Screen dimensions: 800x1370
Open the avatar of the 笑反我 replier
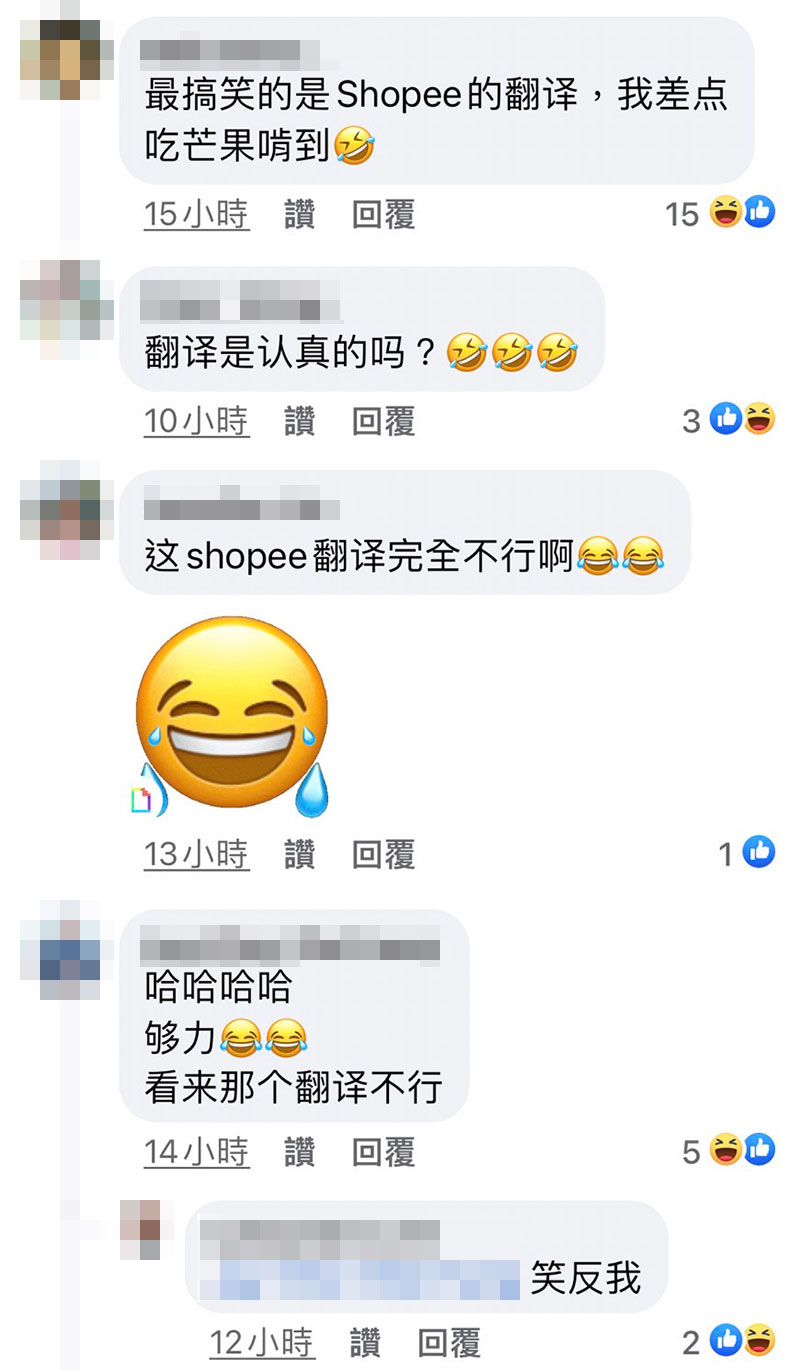pos(140,1230)
